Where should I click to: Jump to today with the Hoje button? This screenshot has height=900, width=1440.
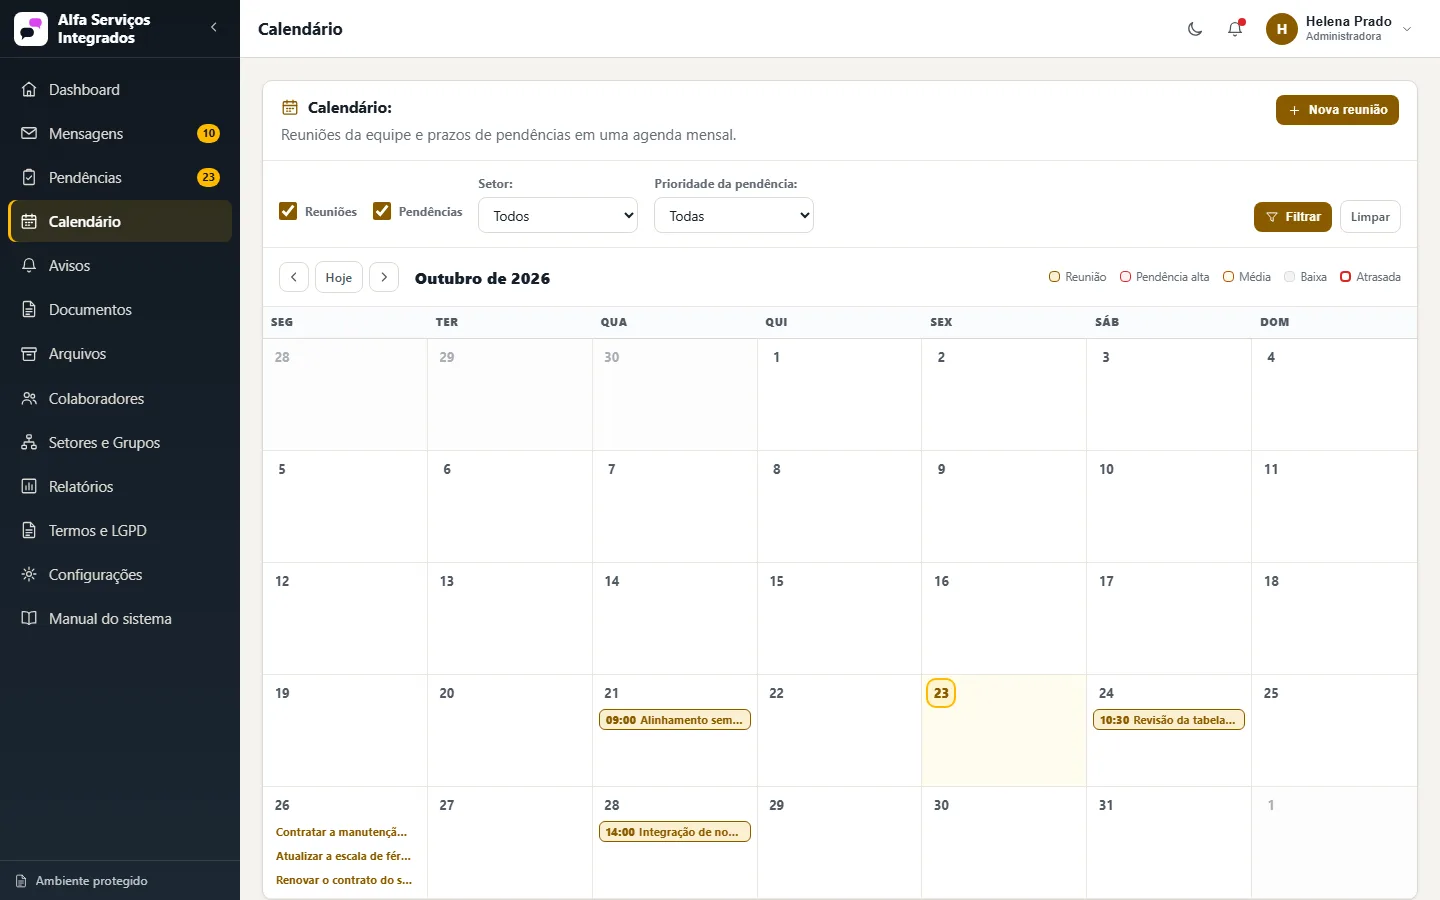[339, 277]
